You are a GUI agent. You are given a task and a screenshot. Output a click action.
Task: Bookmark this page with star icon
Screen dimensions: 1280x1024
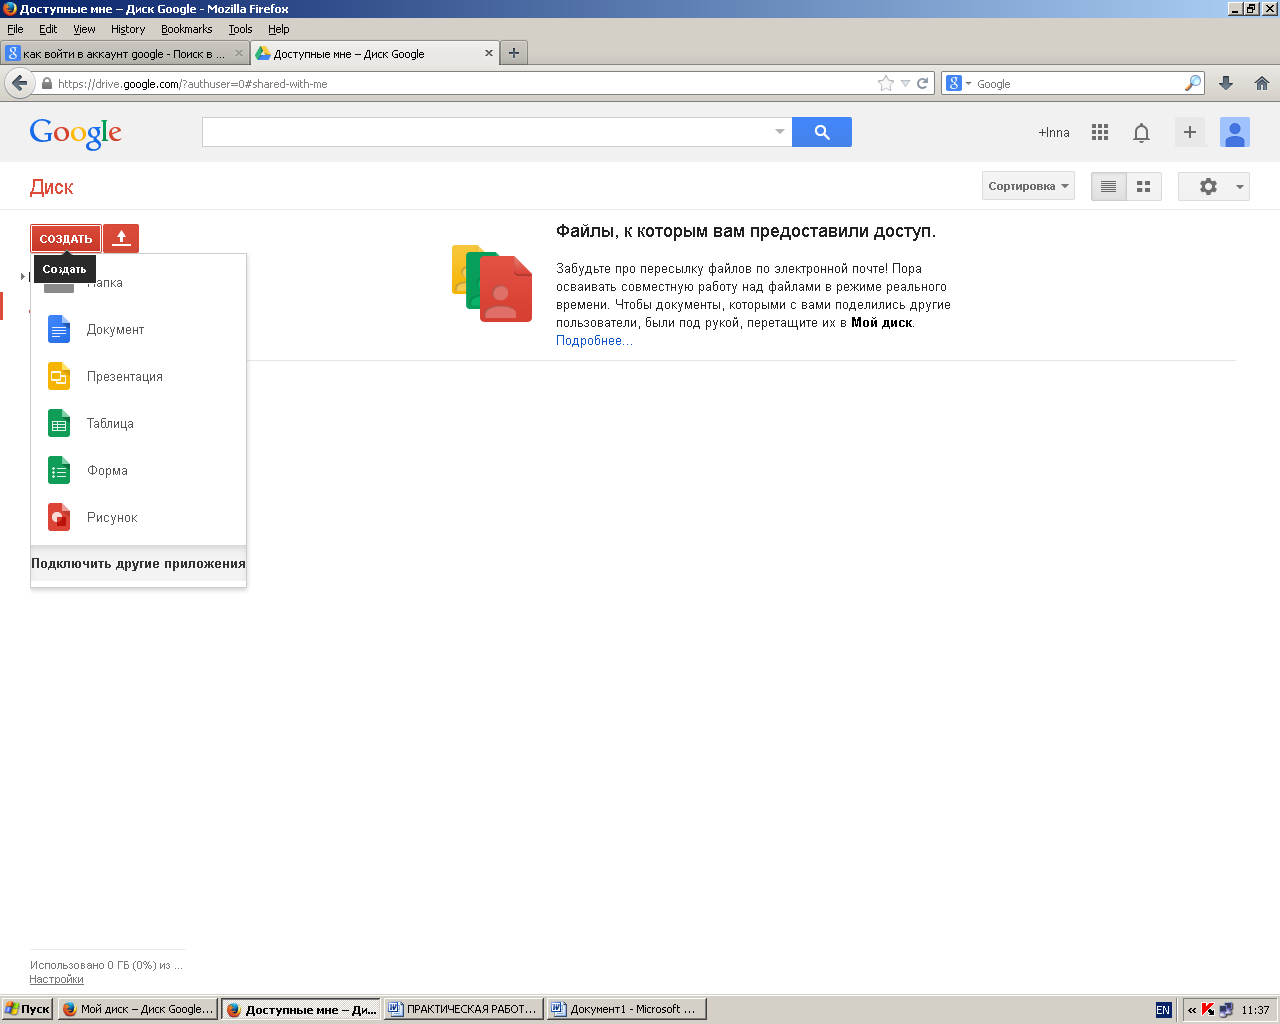click(885, 84)
